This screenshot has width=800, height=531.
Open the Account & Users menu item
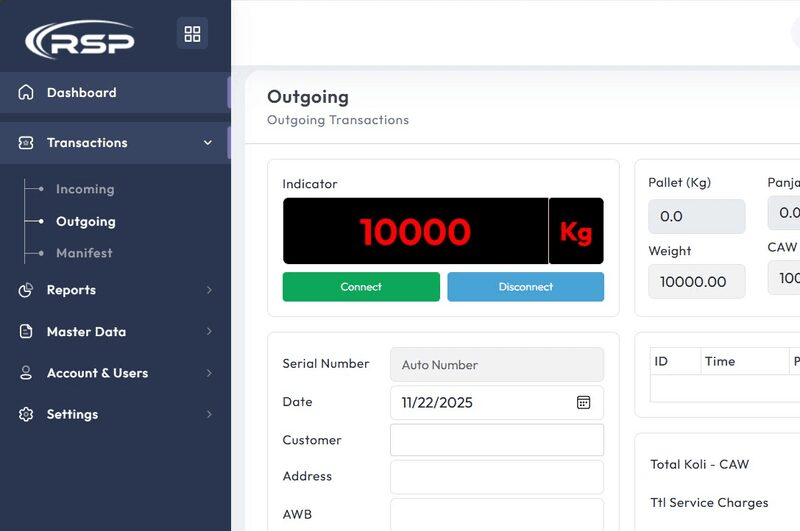[x=115, y=373]
